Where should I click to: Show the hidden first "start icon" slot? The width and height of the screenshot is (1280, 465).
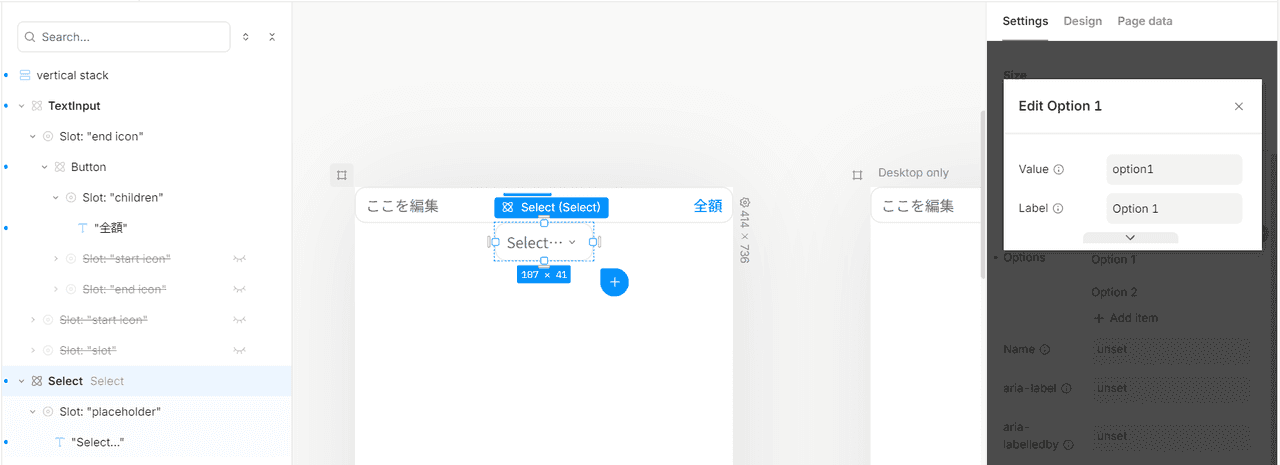pos(239,259)
